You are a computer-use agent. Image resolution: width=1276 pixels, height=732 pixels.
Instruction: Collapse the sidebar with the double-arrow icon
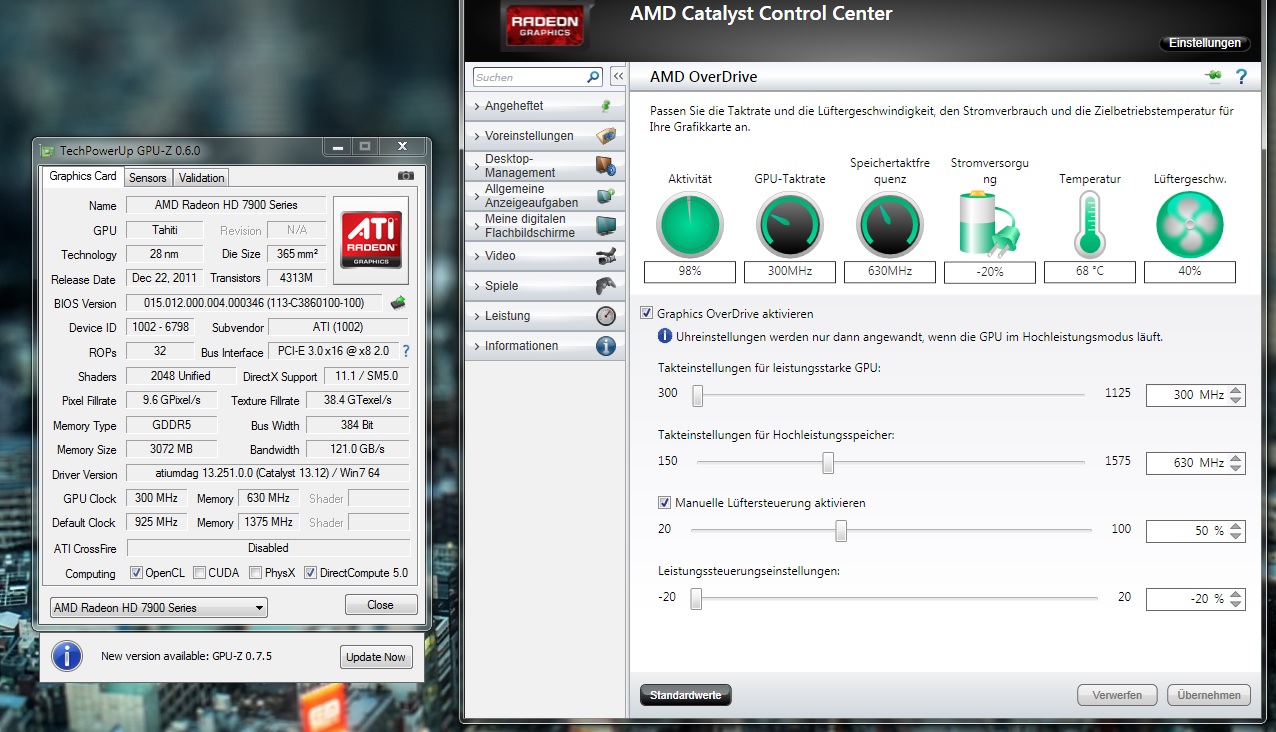(618, 77)
